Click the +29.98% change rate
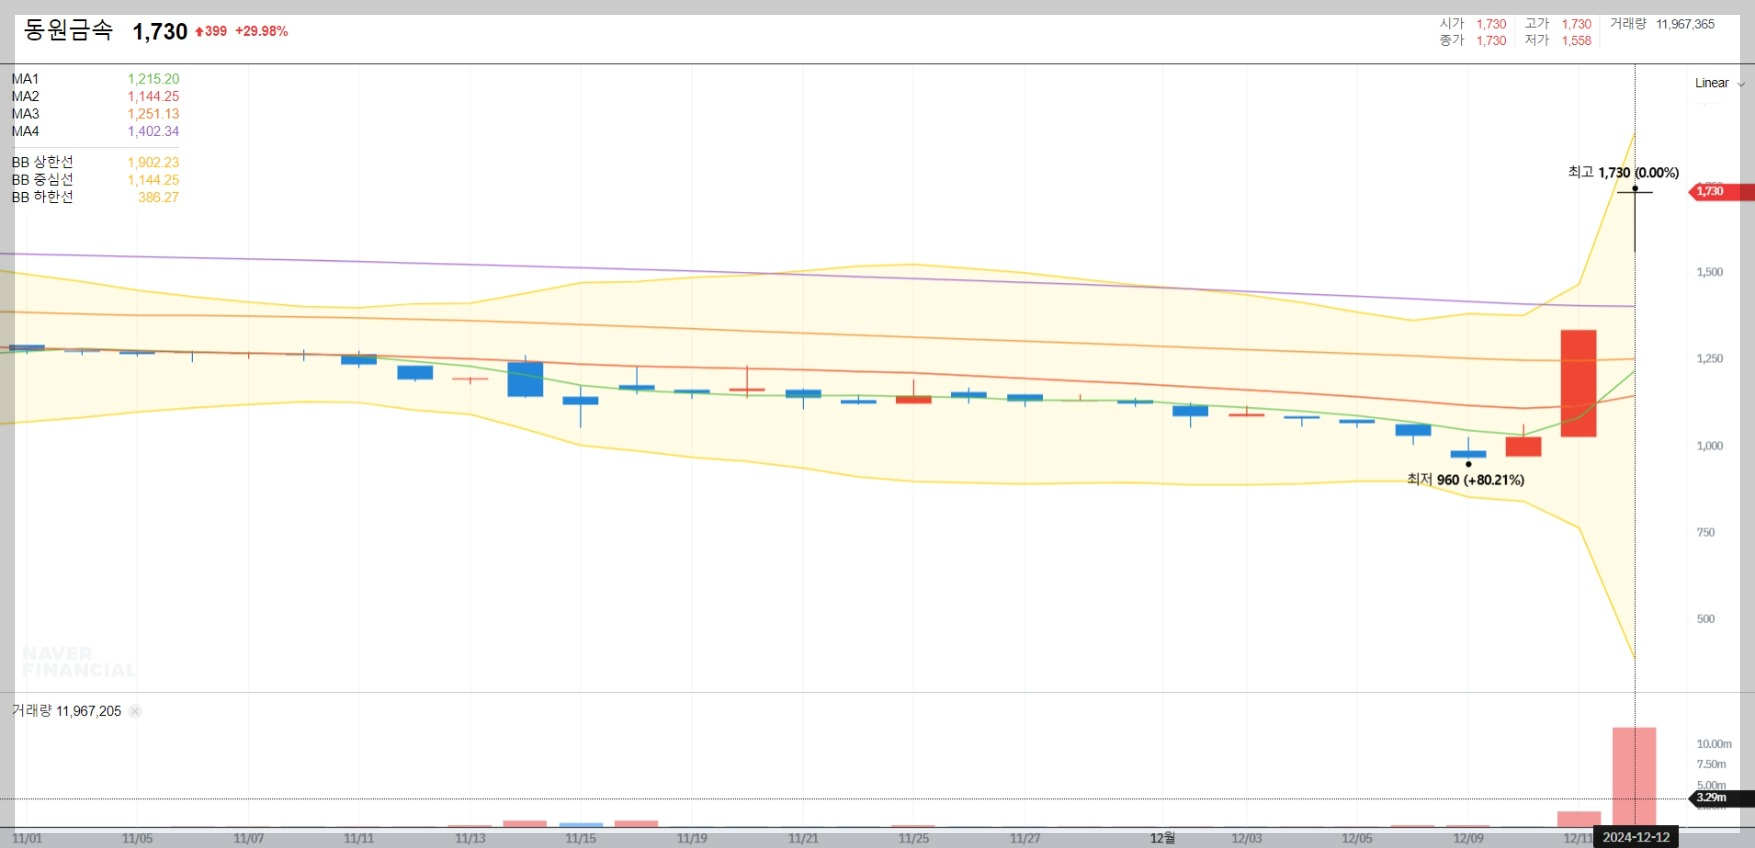The image size is (1755, 848). click(261, 31)
